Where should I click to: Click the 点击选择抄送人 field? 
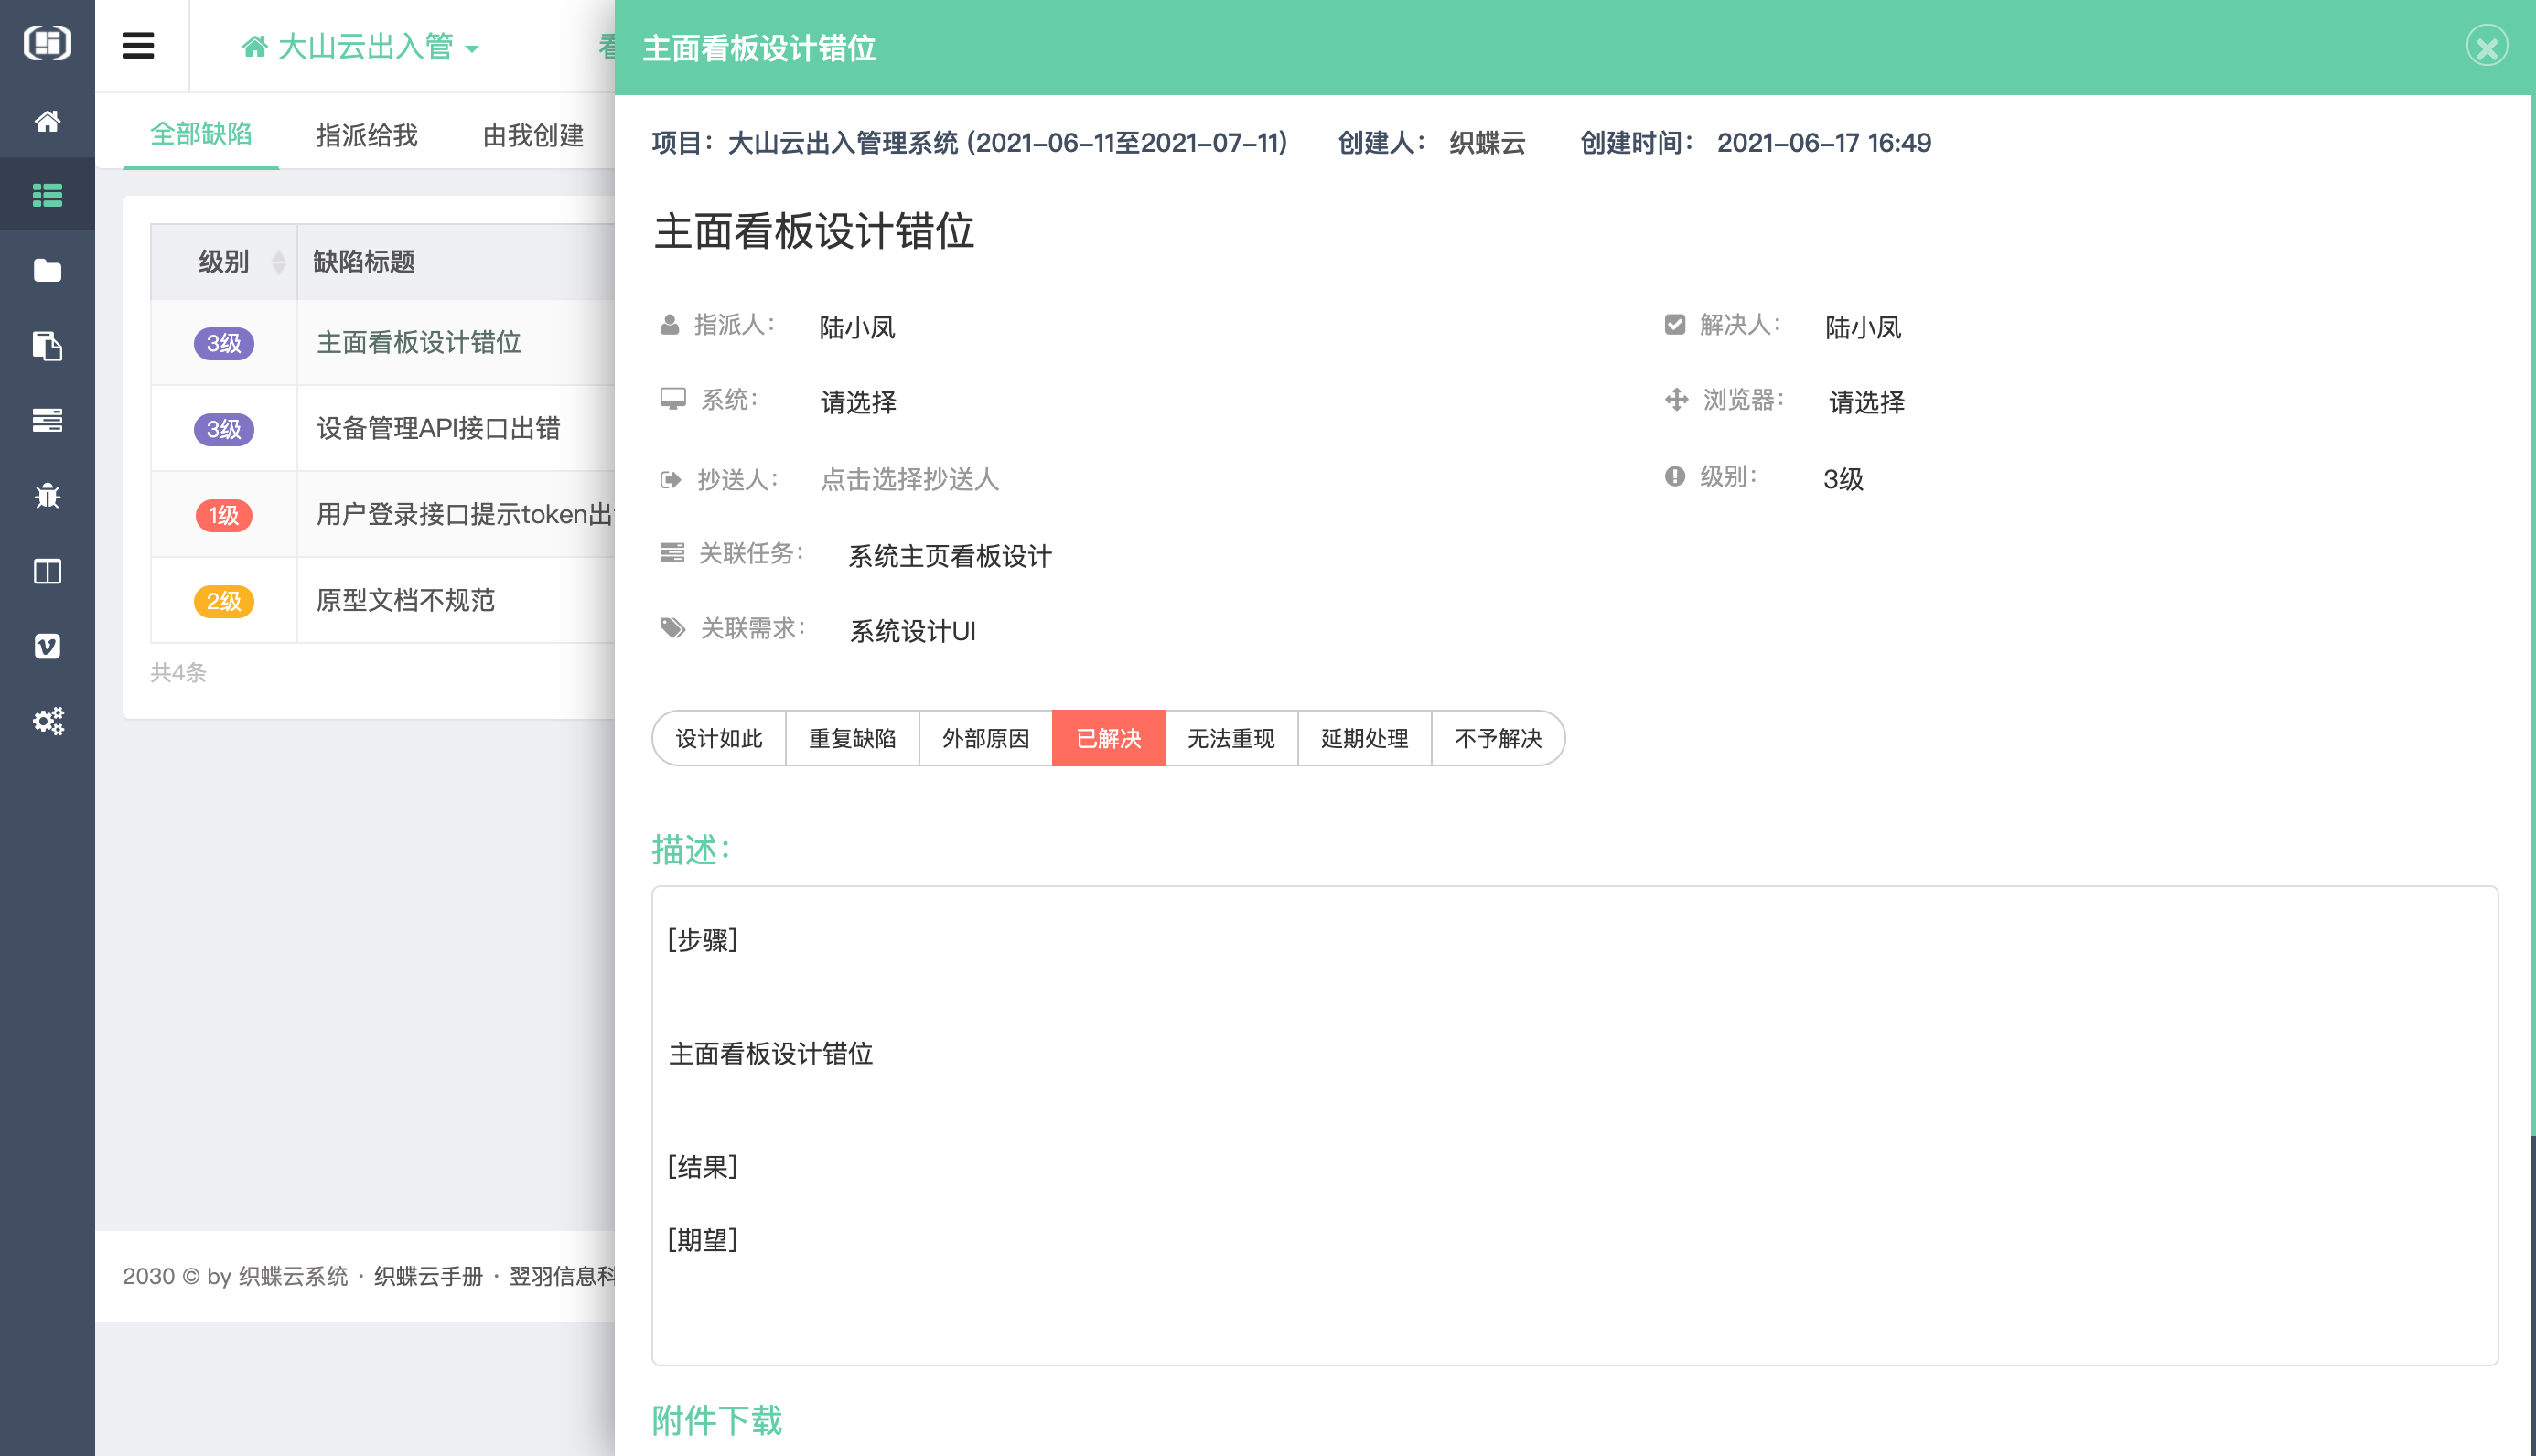pos(909,480)
